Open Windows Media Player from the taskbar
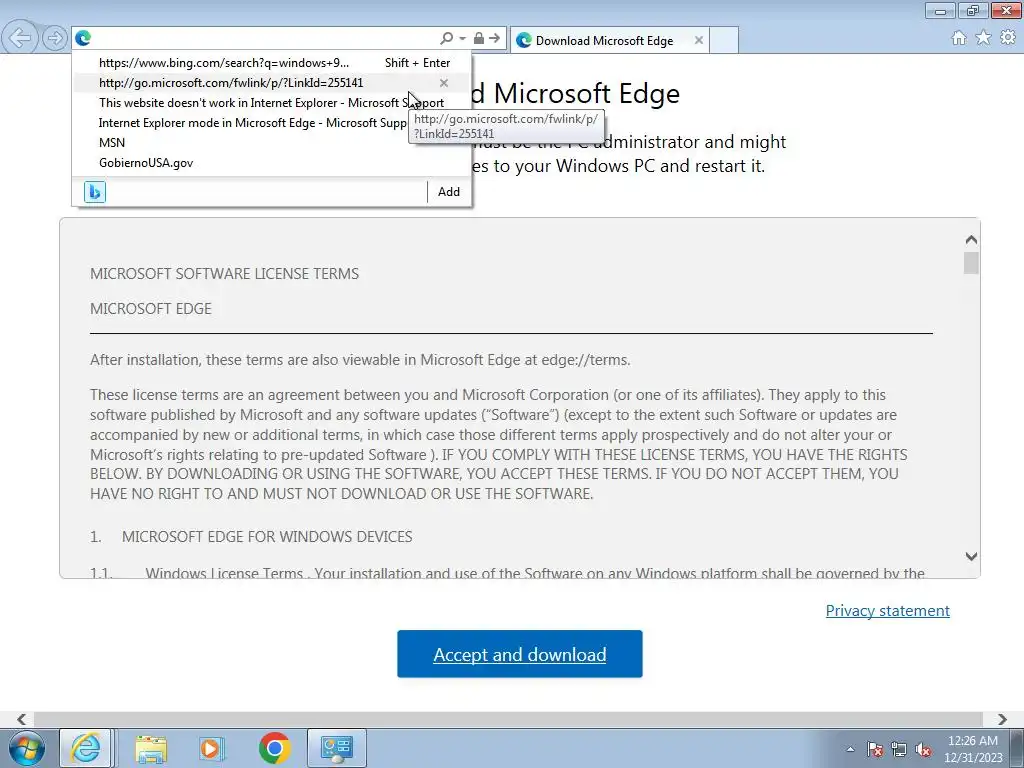 [x=212, y=748]
